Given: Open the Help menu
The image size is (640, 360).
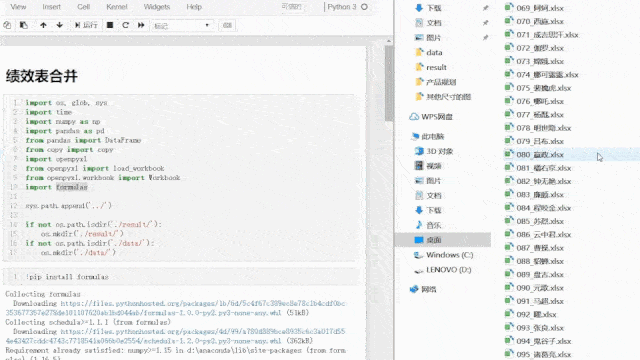Looking at the screenshot, I should (x=194, y=7).
